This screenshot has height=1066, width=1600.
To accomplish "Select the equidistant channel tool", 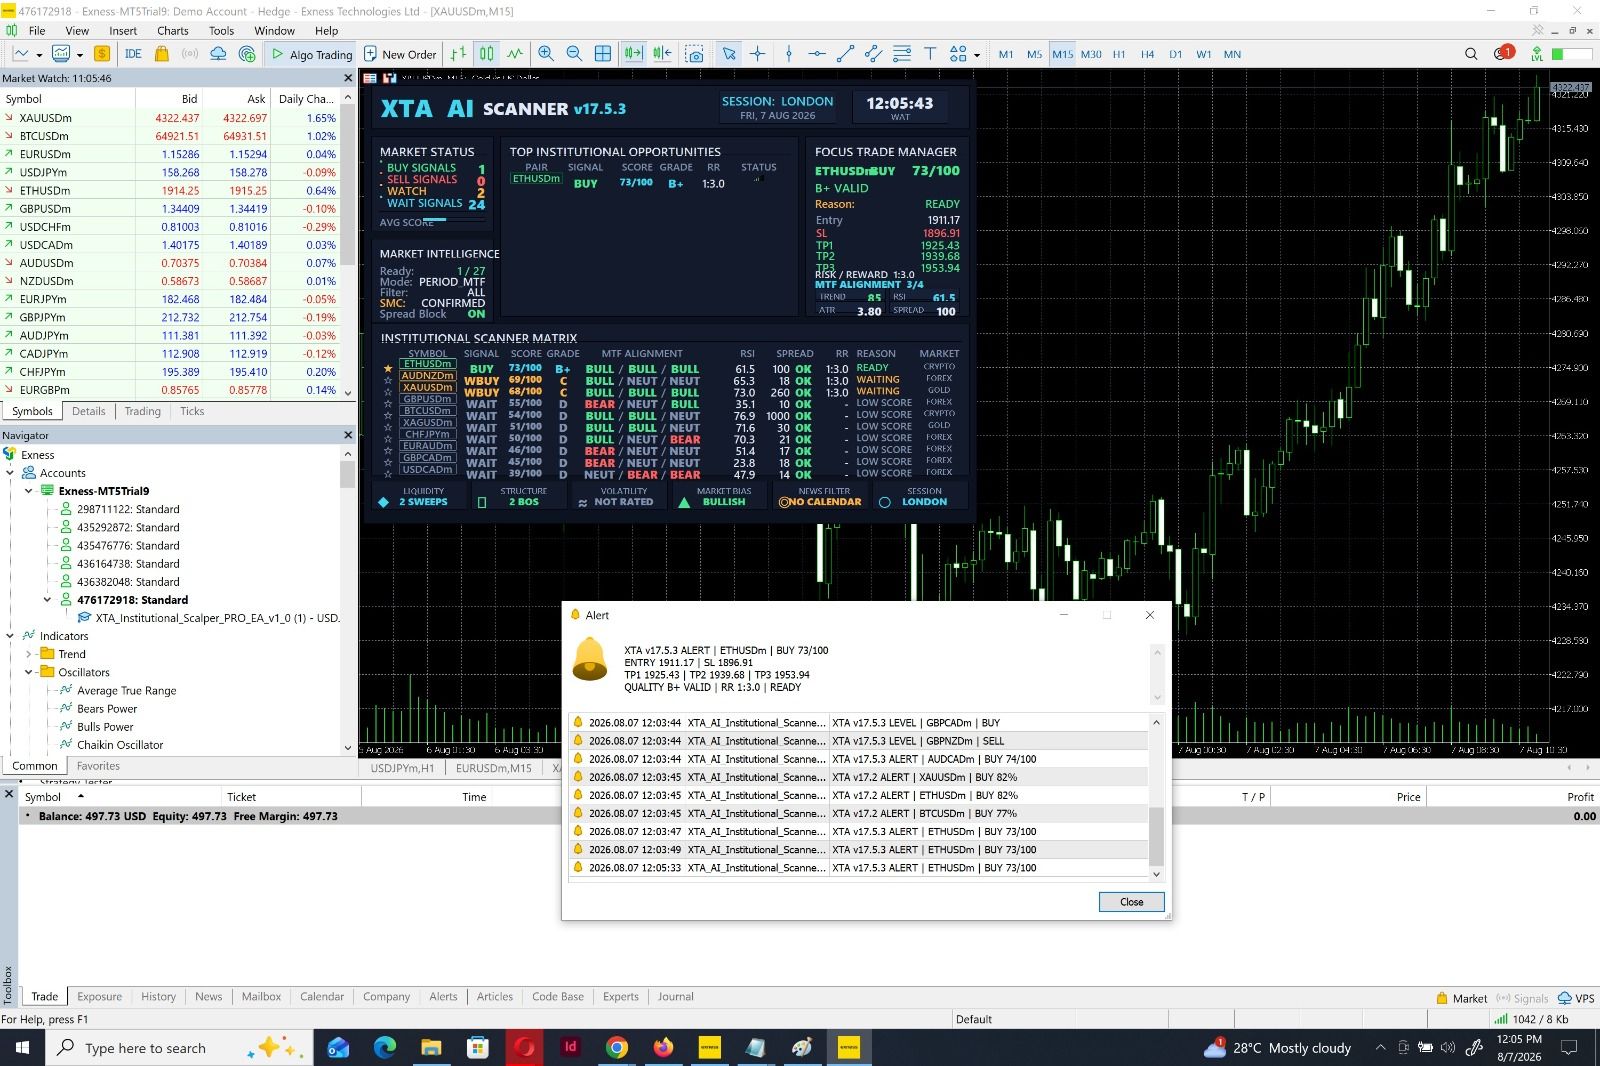I will coord(873,54).
